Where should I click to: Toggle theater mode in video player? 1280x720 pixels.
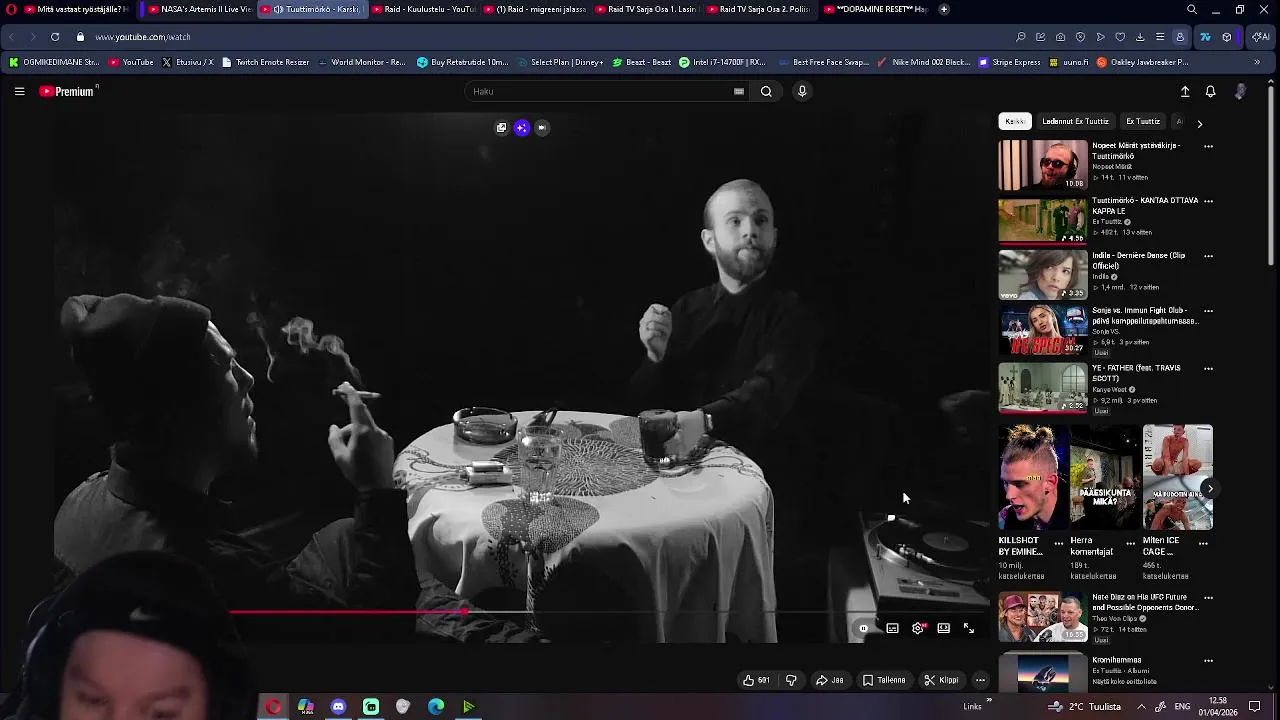(943, 628)
